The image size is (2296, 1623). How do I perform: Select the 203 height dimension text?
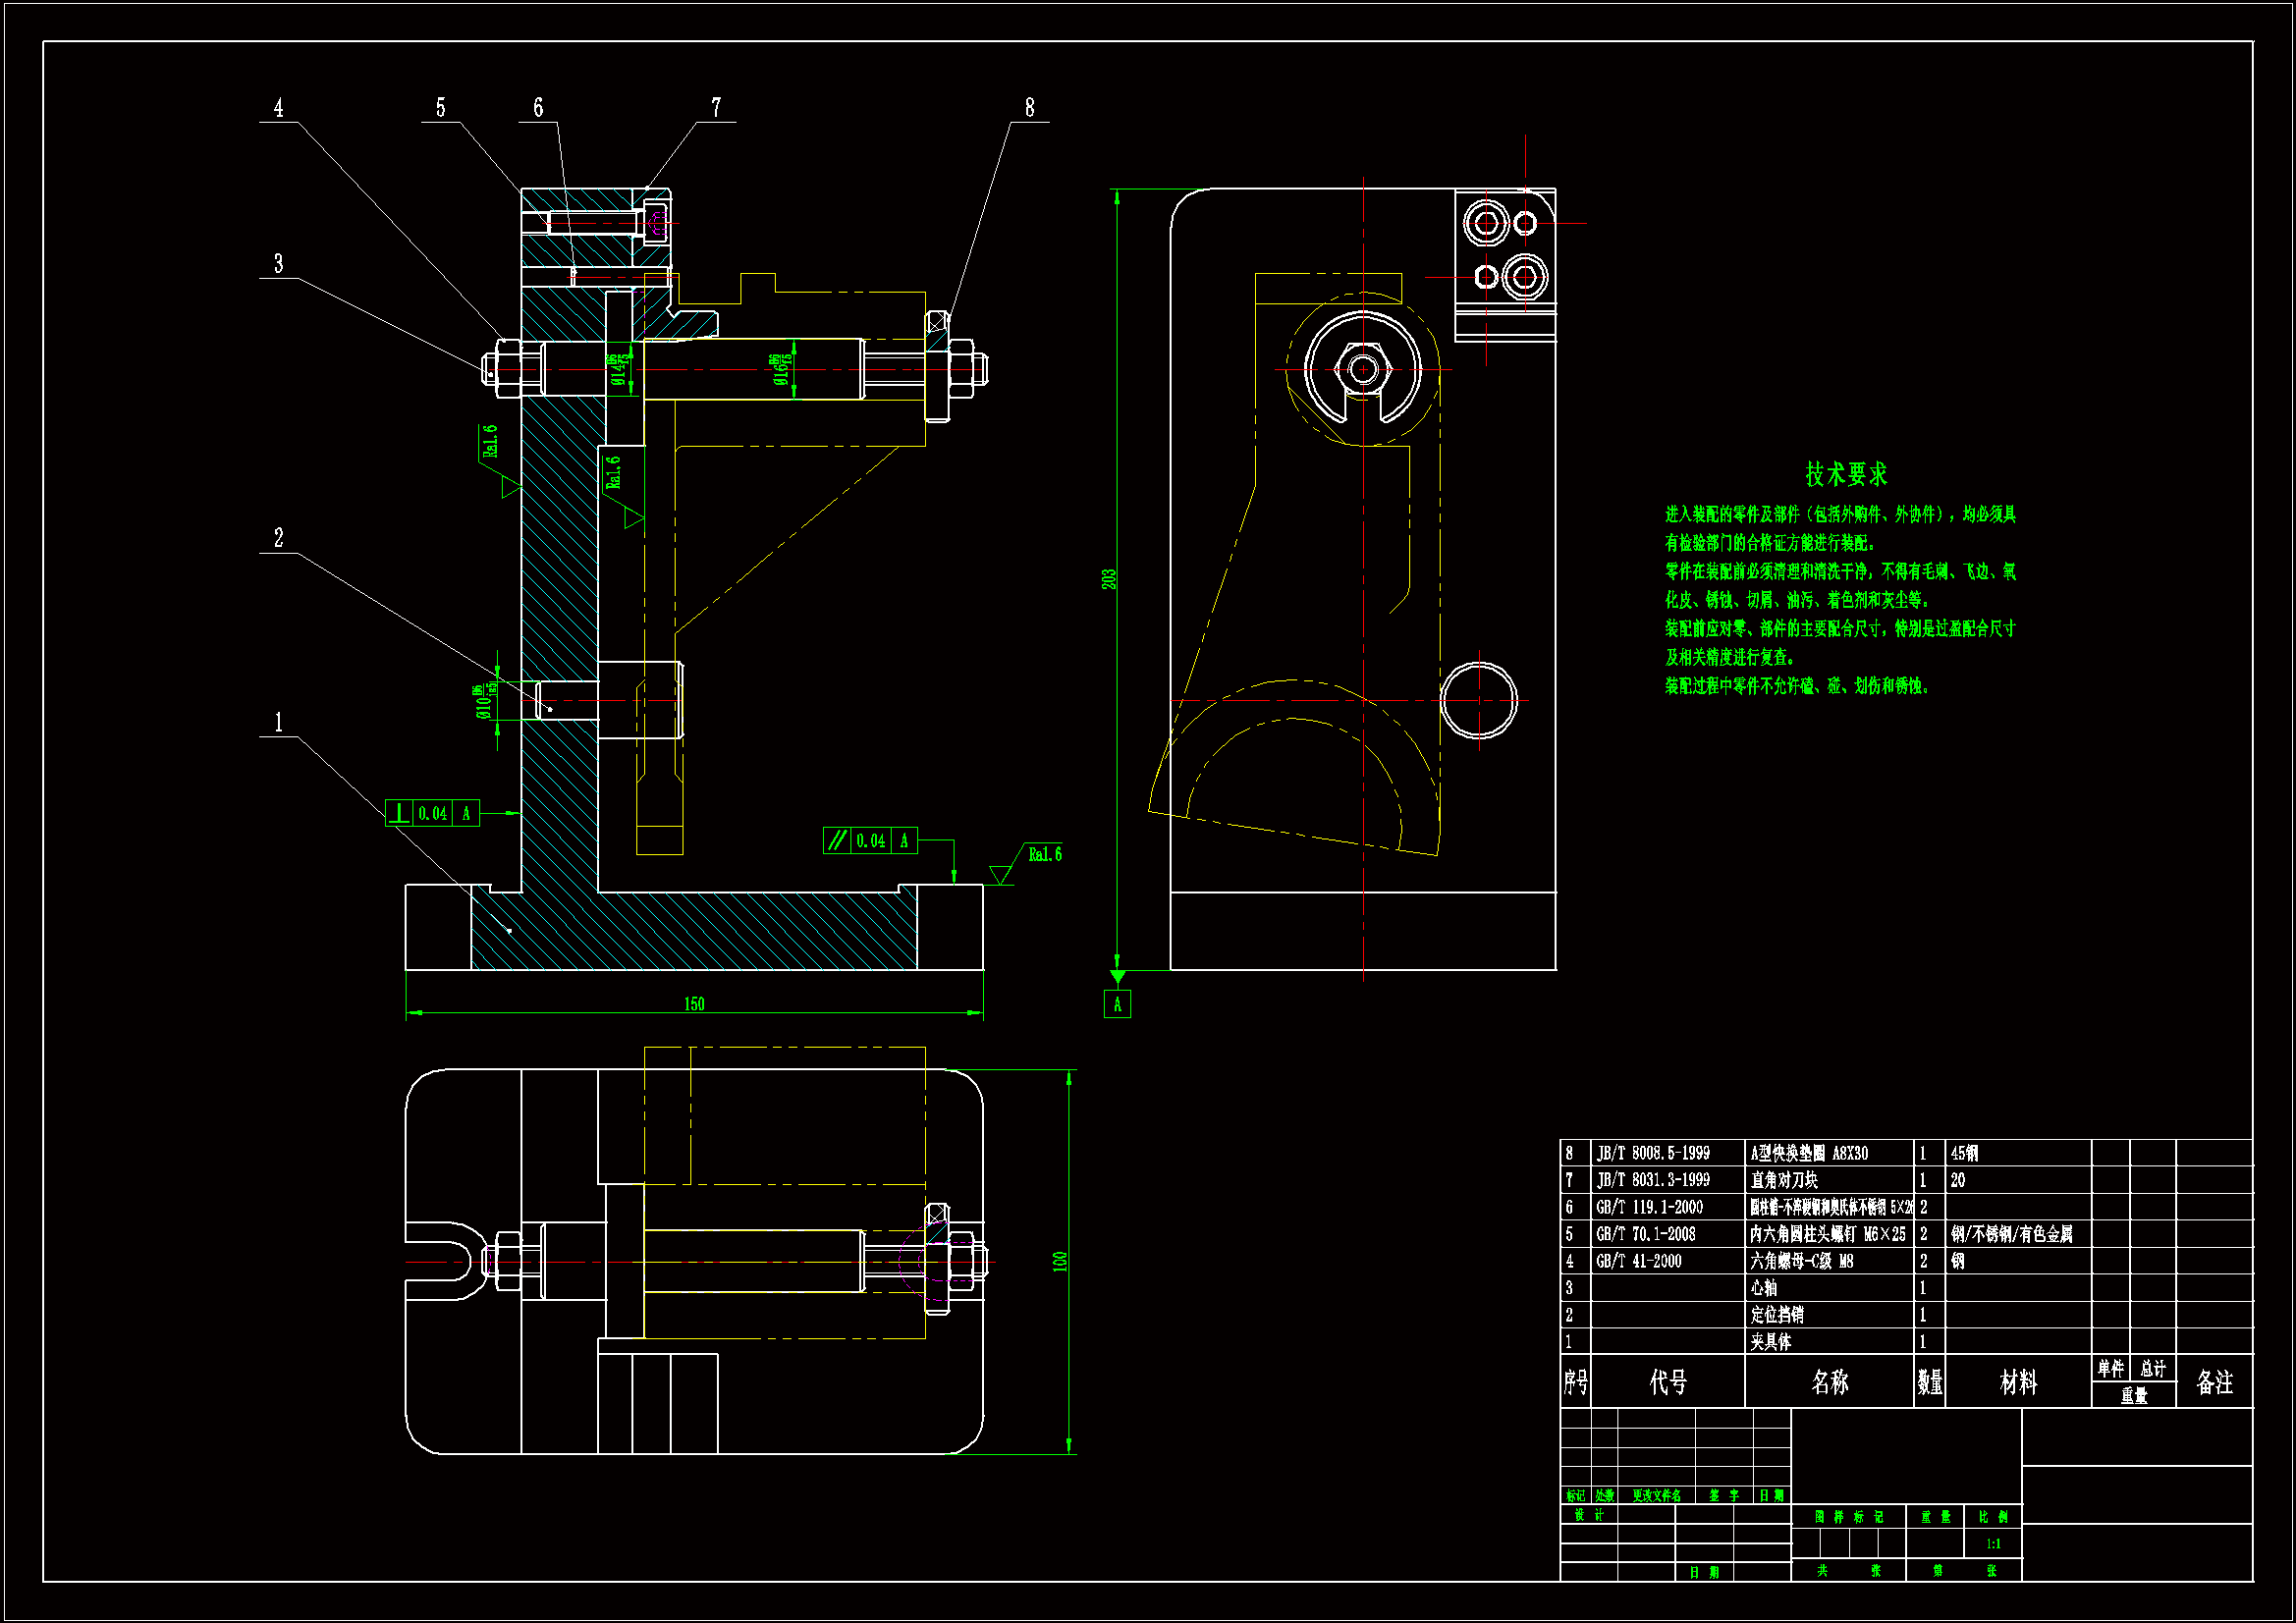coord(1108,579)
